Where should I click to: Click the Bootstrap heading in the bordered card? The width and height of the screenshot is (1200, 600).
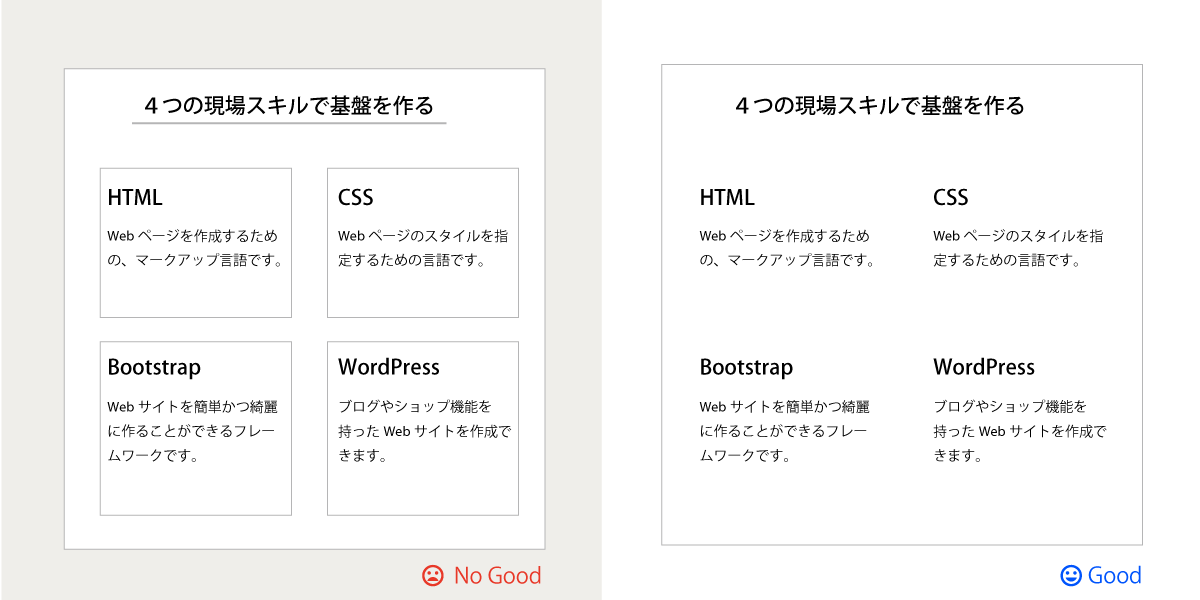click(154, 368)
